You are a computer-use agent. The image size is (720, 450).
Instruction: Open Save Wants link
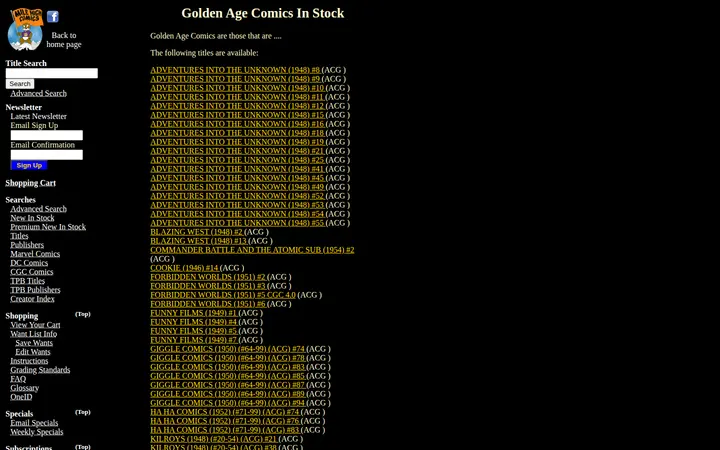(x=34, y=343)
